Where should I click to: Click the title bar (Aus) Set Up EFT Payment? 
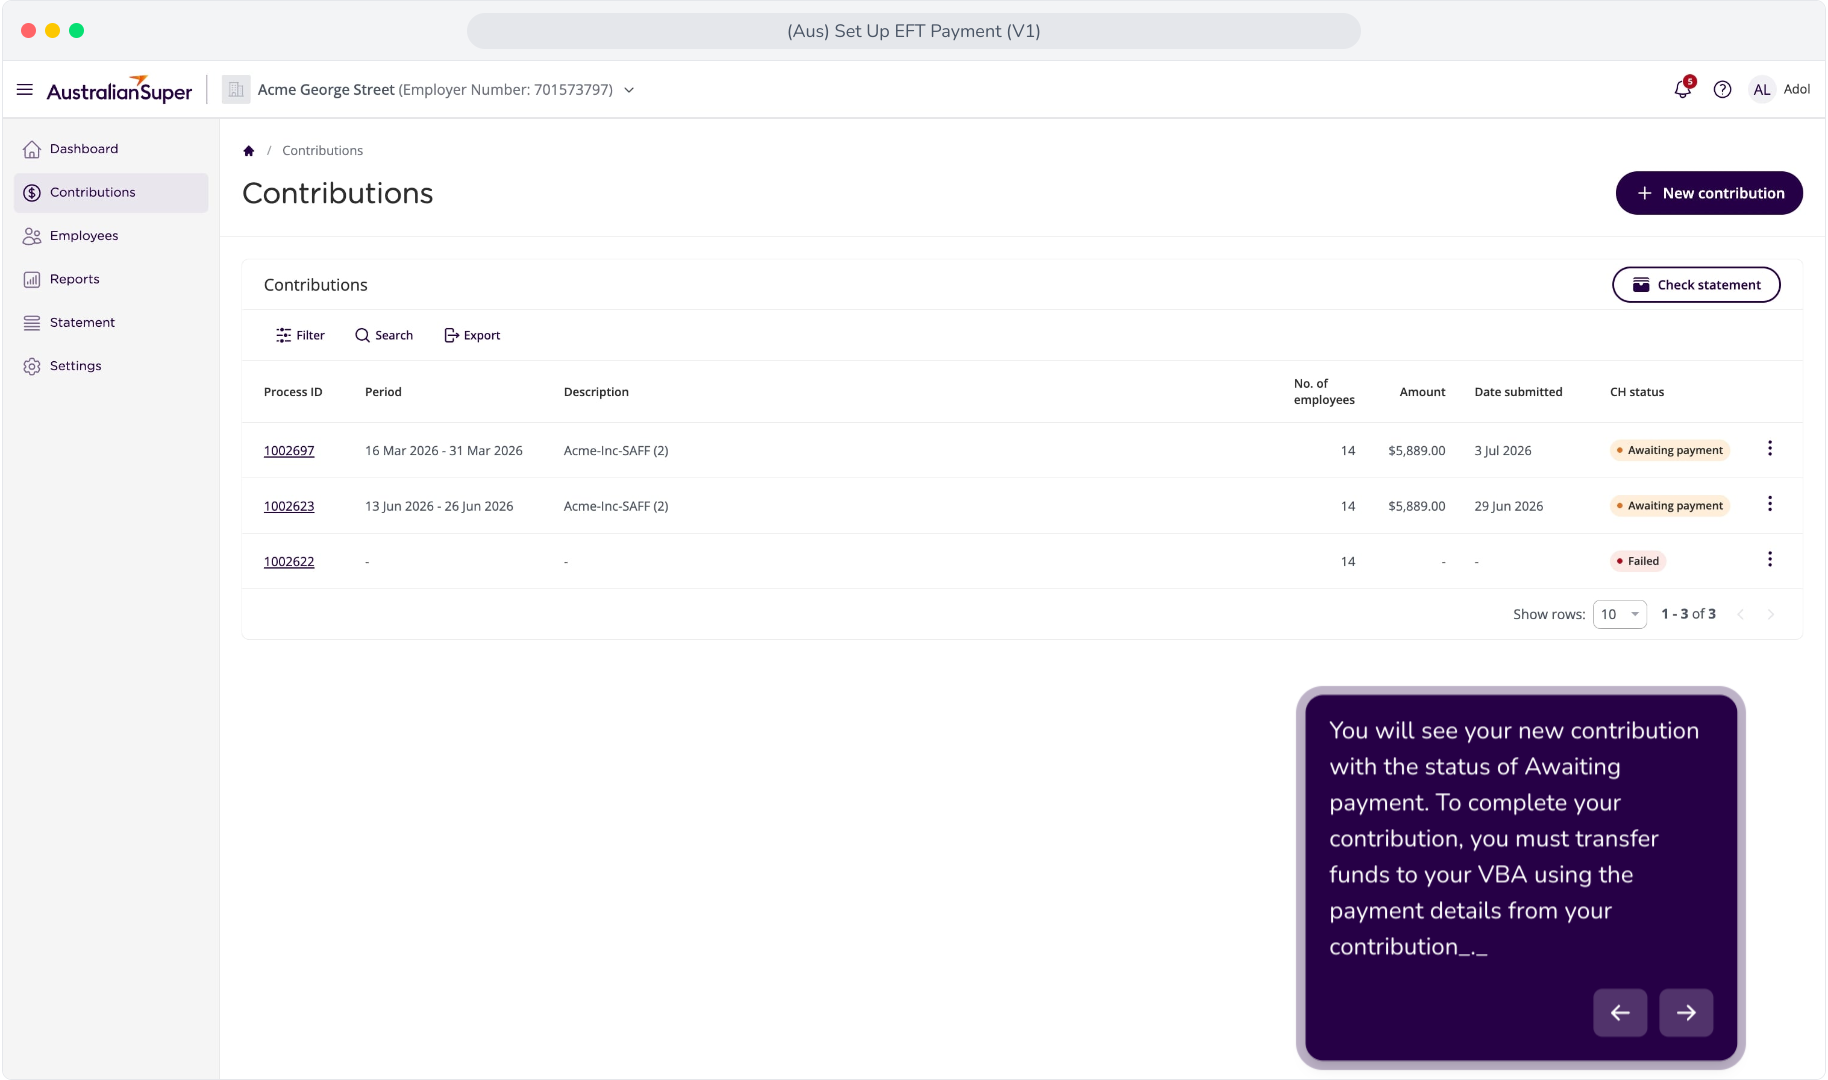point(913,31)
